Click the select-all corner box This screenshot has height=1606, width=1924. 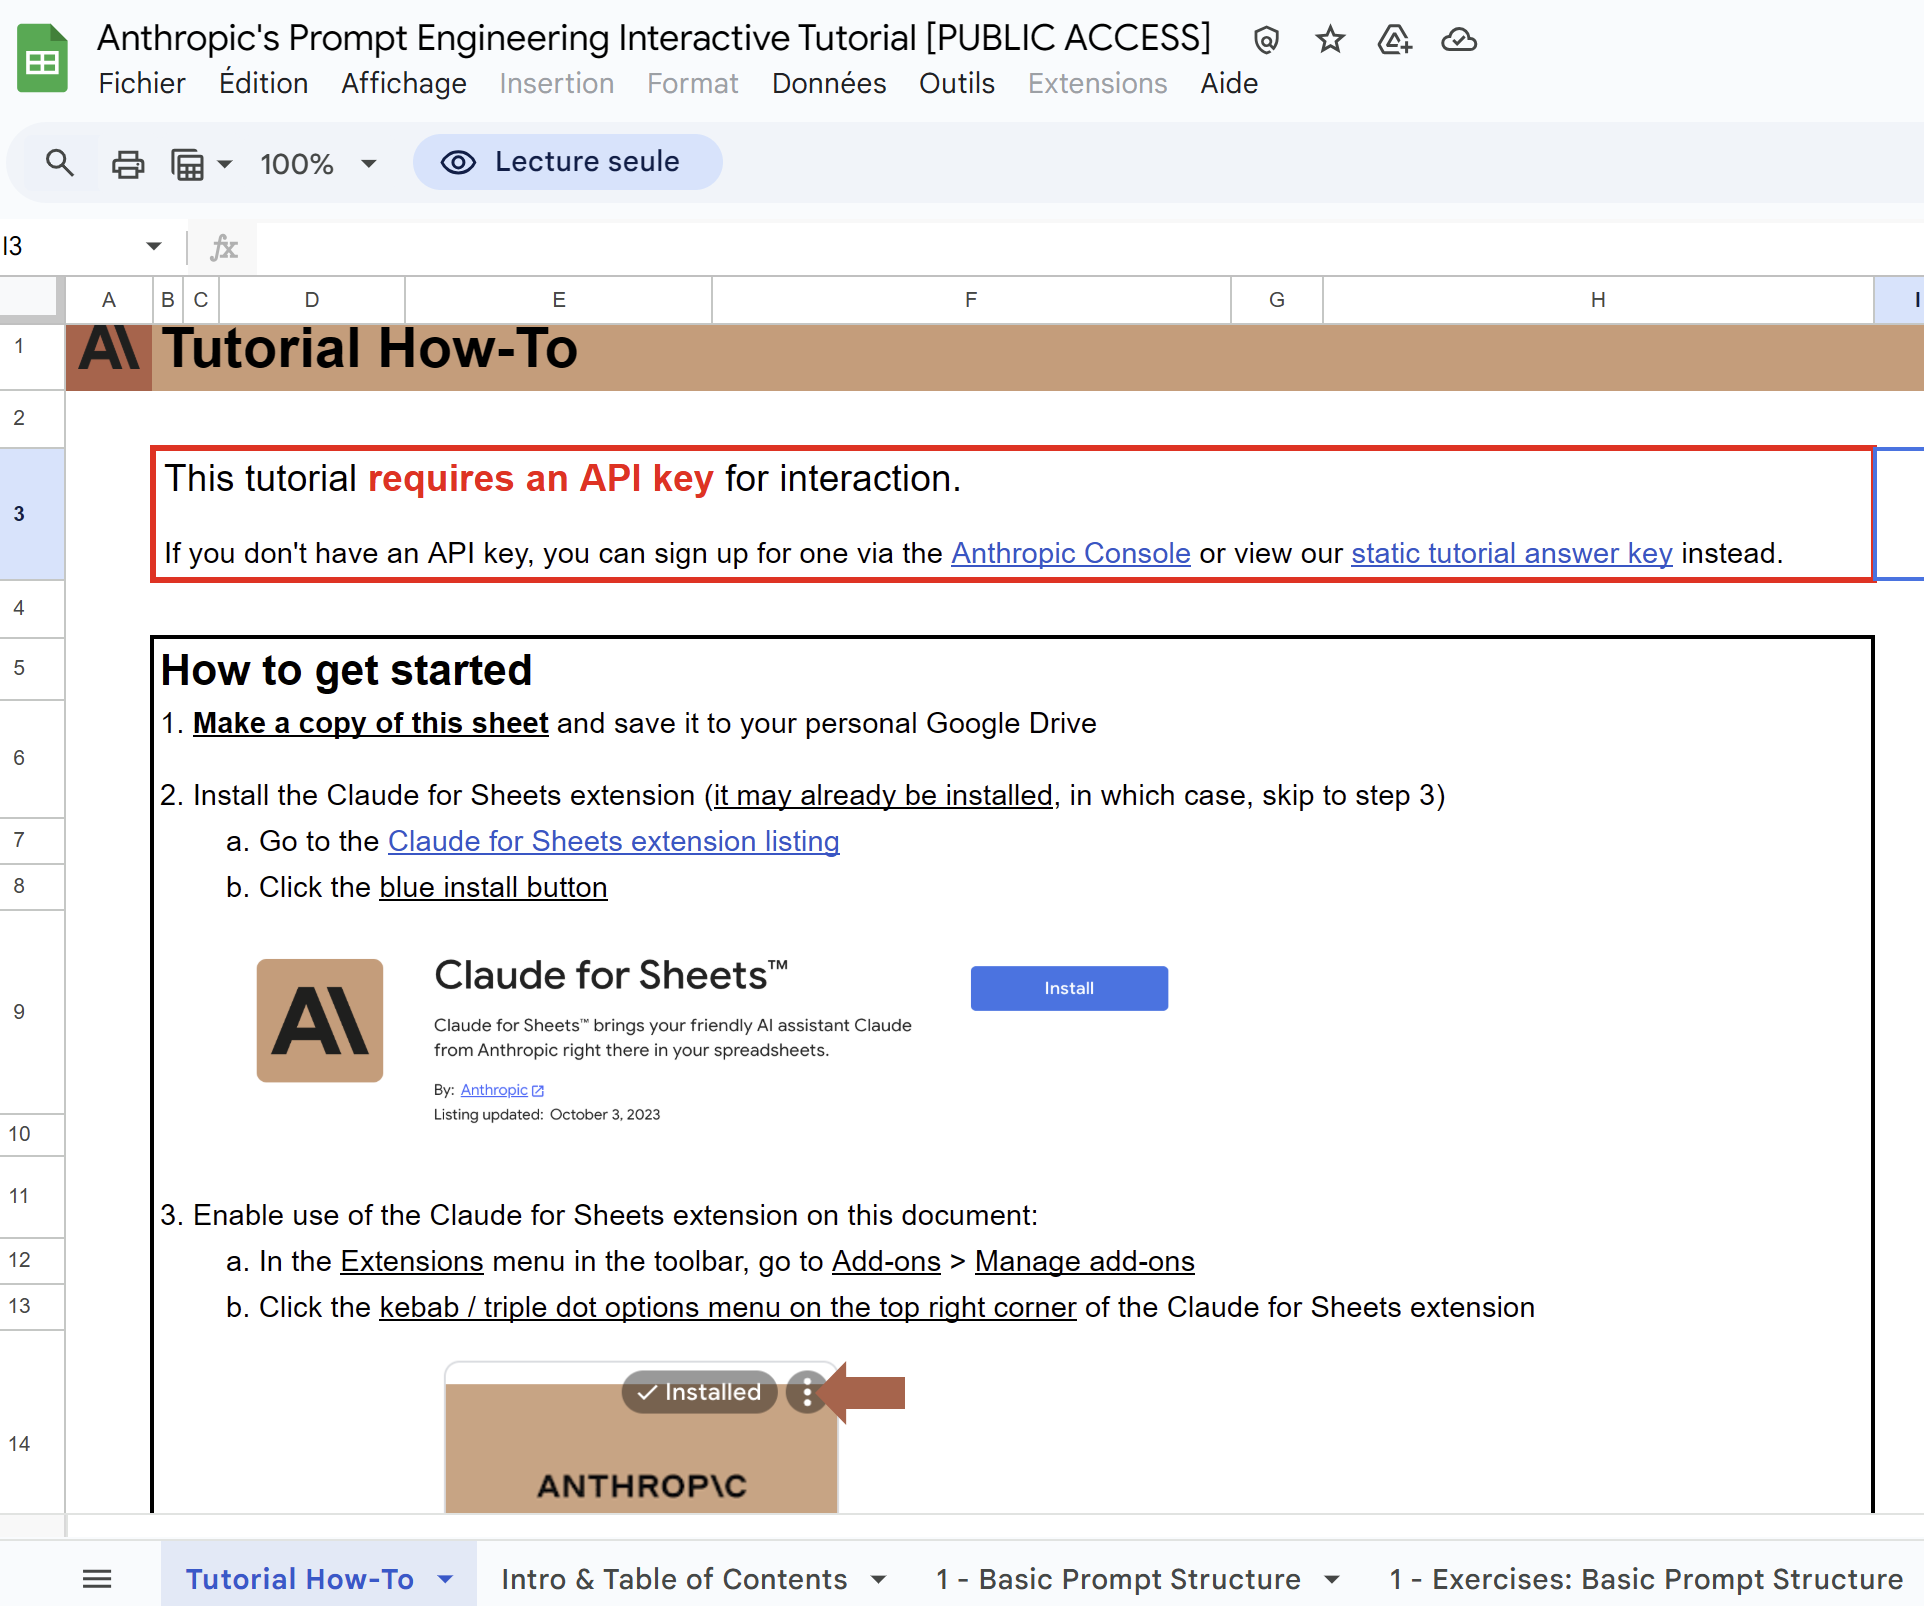(x=32, y=299)
